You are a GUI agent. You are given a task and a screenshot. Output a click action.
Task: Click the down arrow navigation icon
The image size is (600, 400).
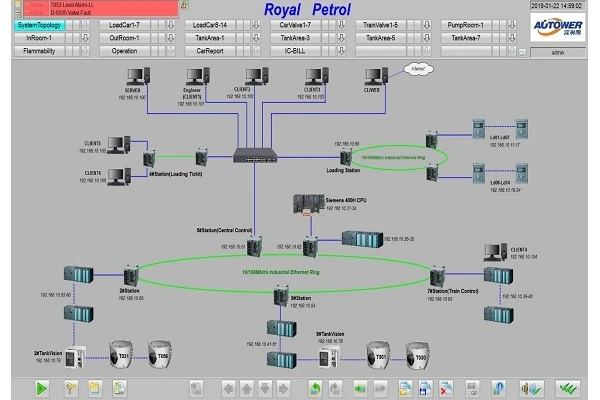[265, 389]
